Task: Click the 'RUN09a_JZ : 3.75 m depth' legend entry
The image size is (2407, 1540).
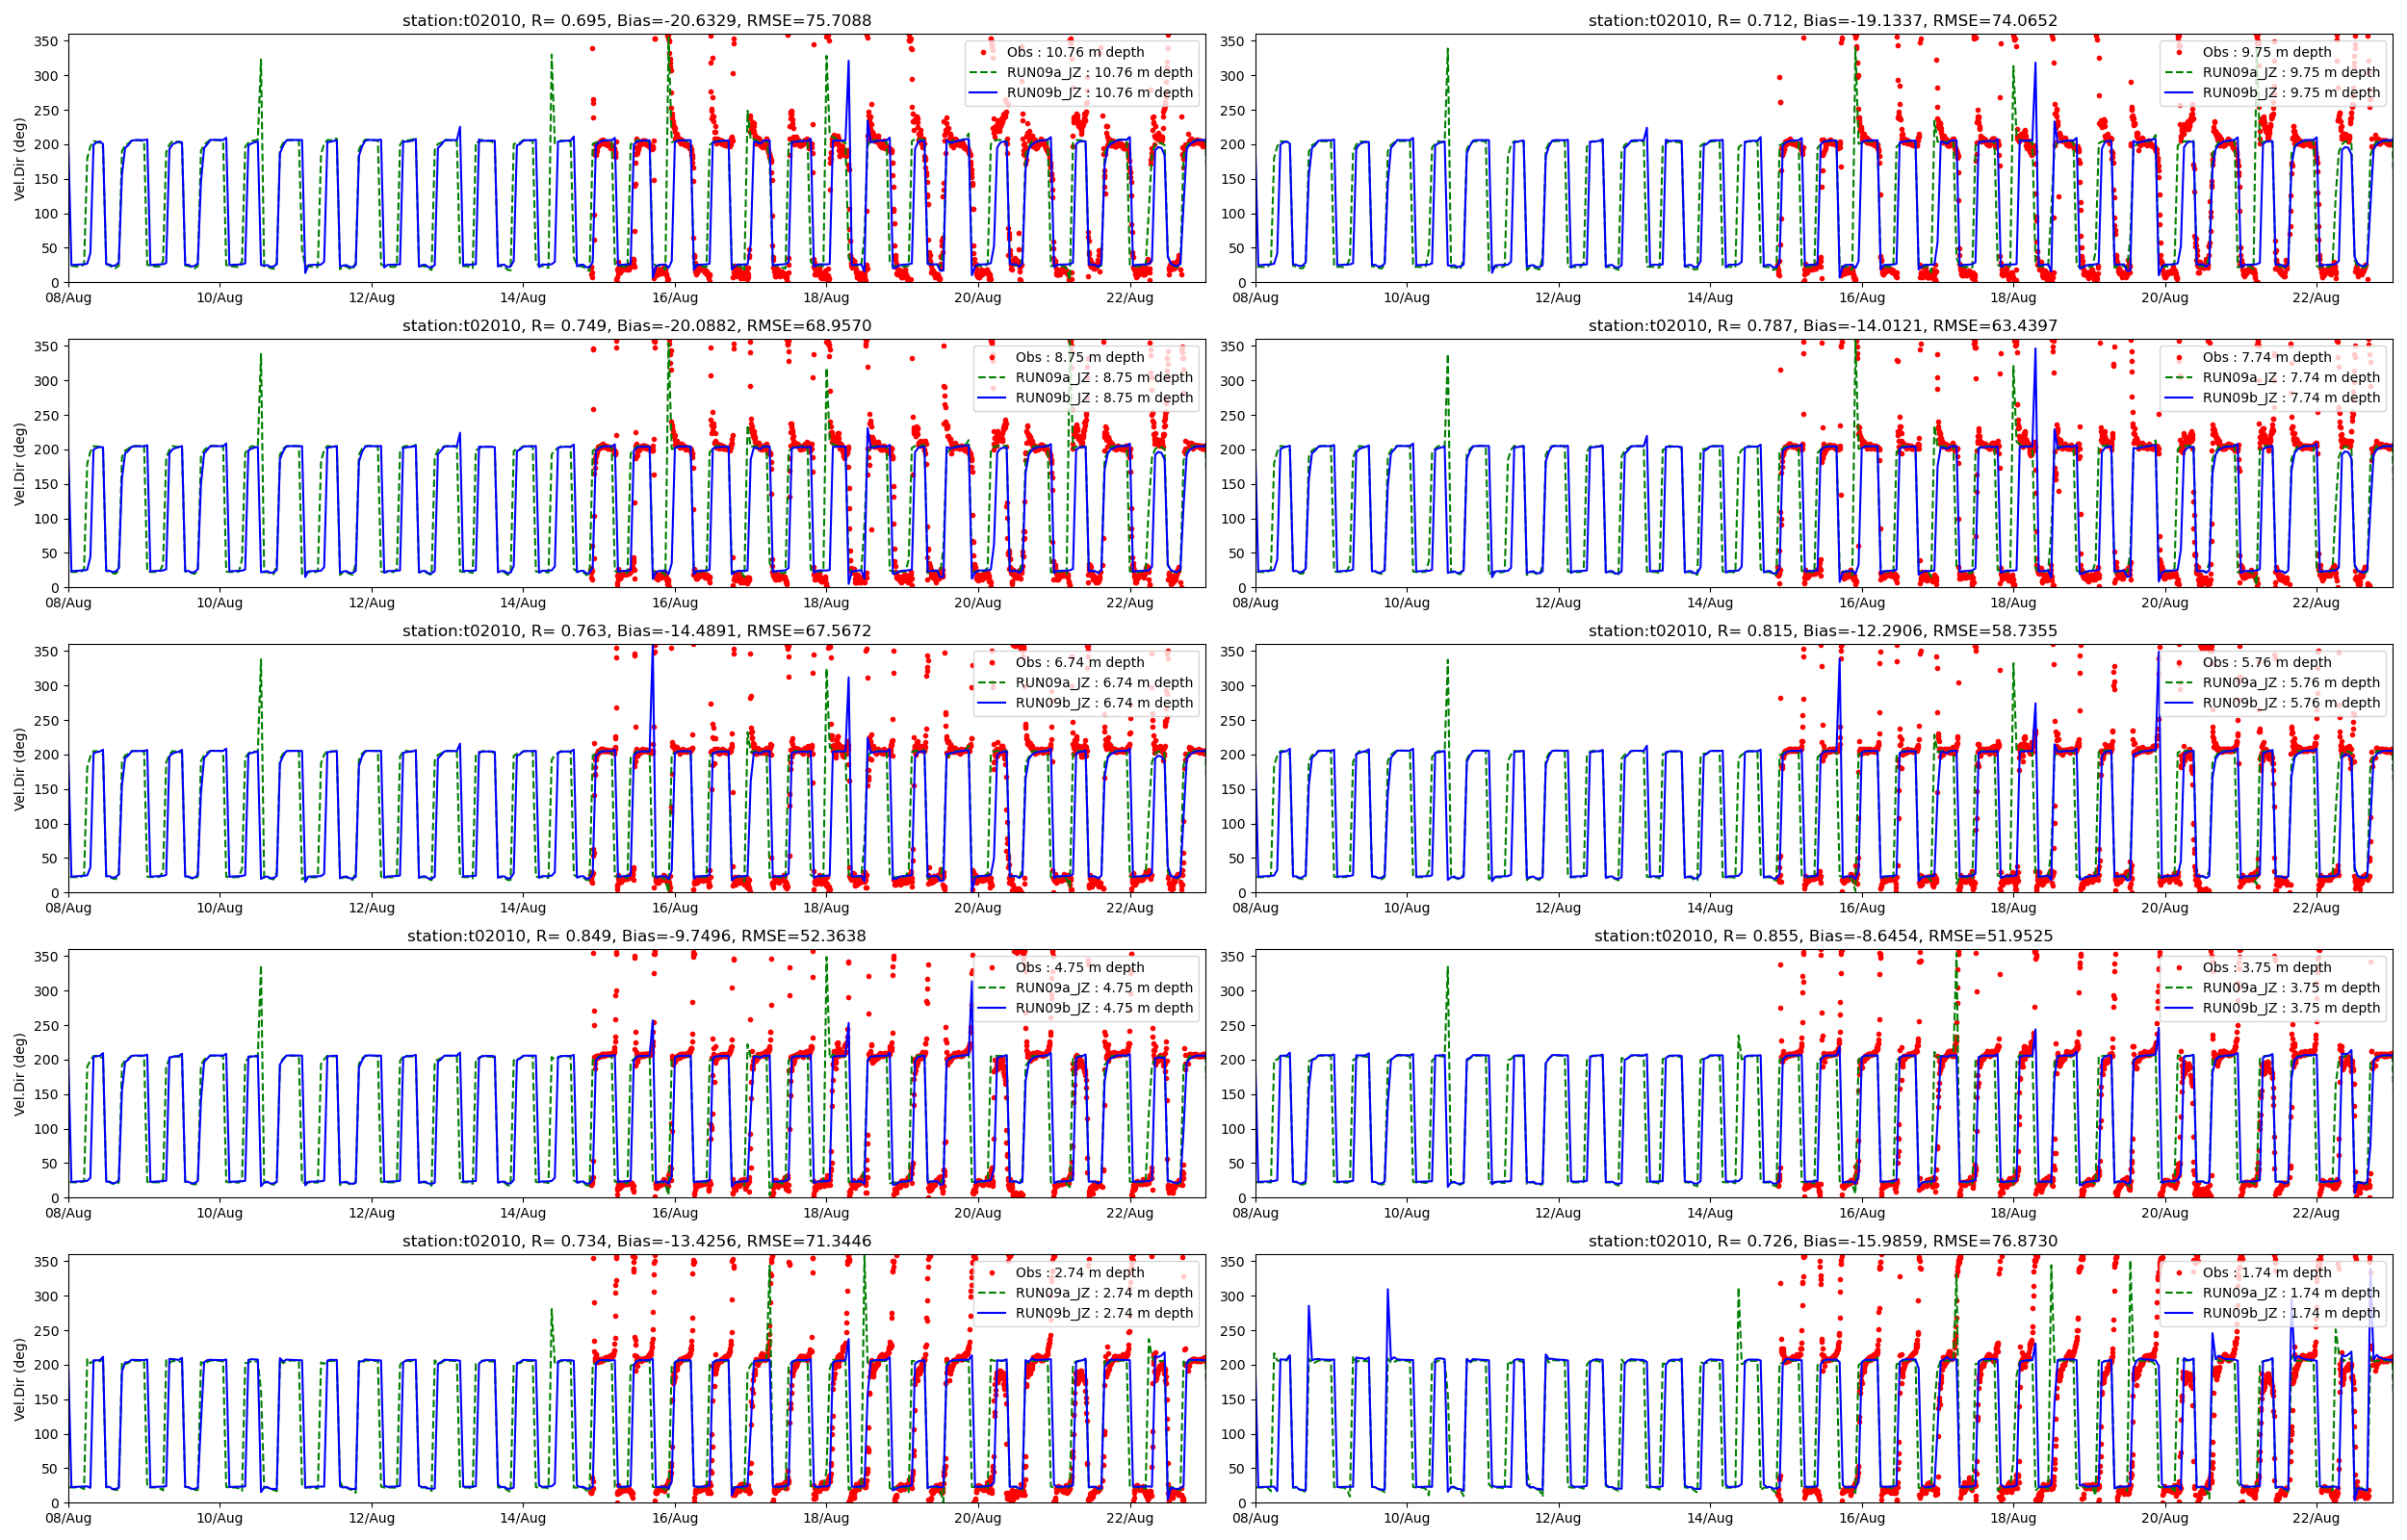Action: [2291, 987]
